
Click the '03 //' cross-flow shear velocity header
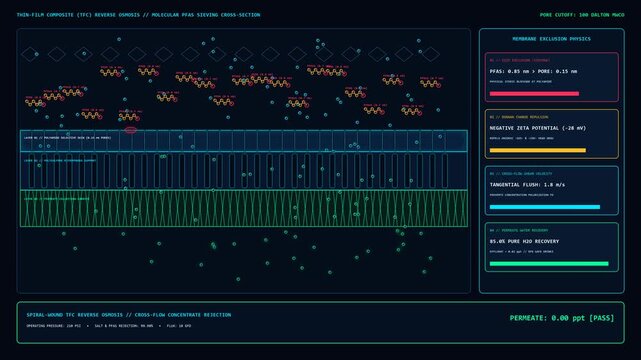point(521,174)
